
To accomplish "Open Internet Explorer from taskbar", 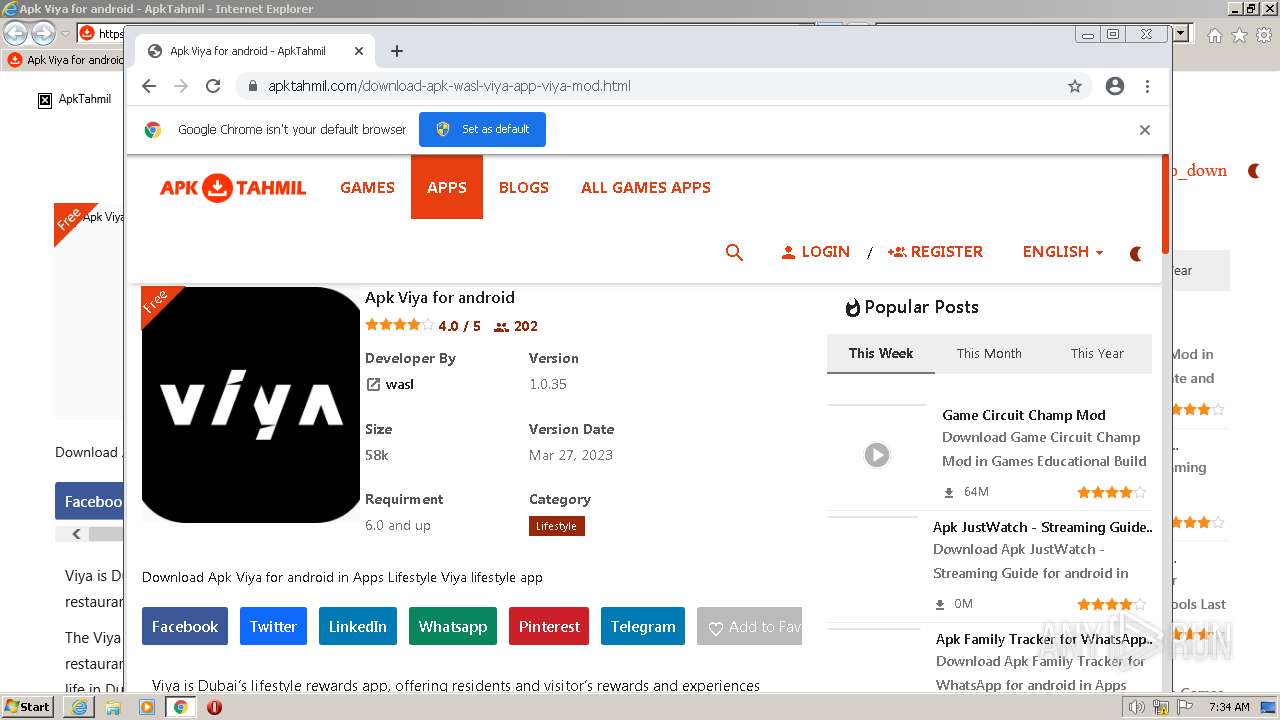I will [79, 707].
